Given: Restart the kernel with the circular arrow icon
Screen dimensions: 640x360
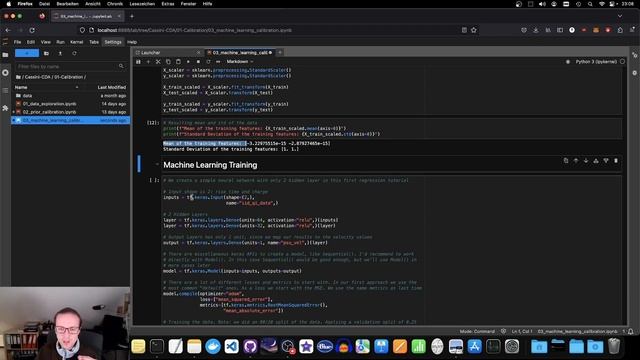Looking at the screenshot, I should click(x=208, y=62).
